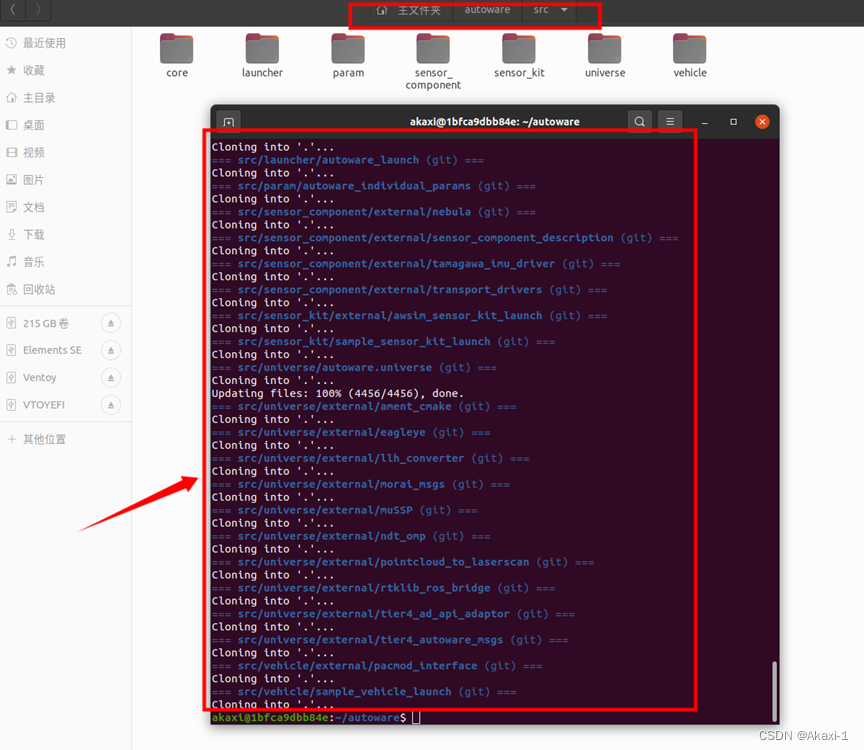Click line pointcloud_to_laserscan in terminal

[x=403, y=562]
